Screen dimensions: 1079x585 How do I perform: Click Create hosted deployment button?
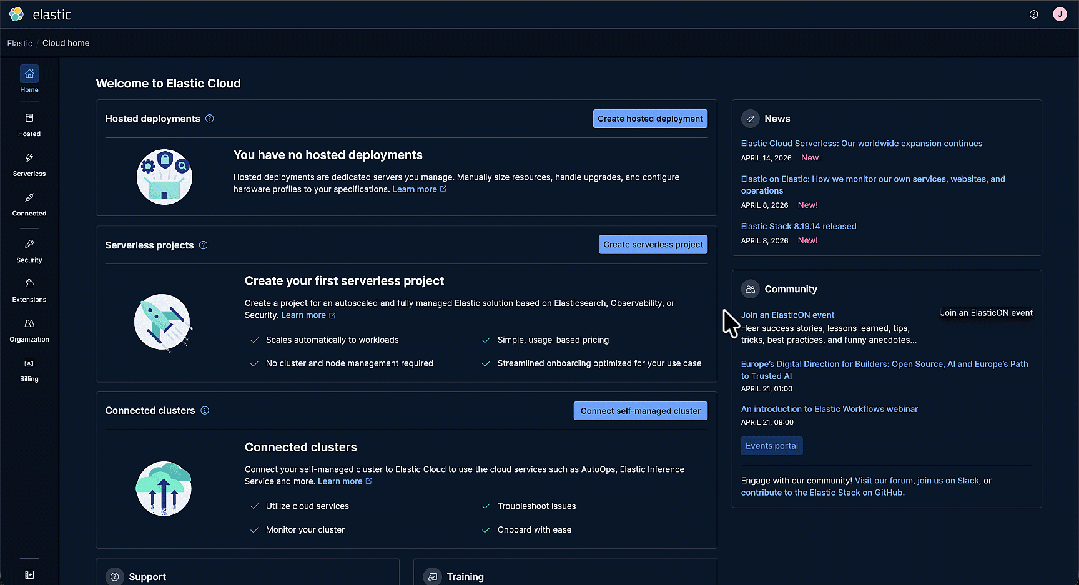pos(650,118)
